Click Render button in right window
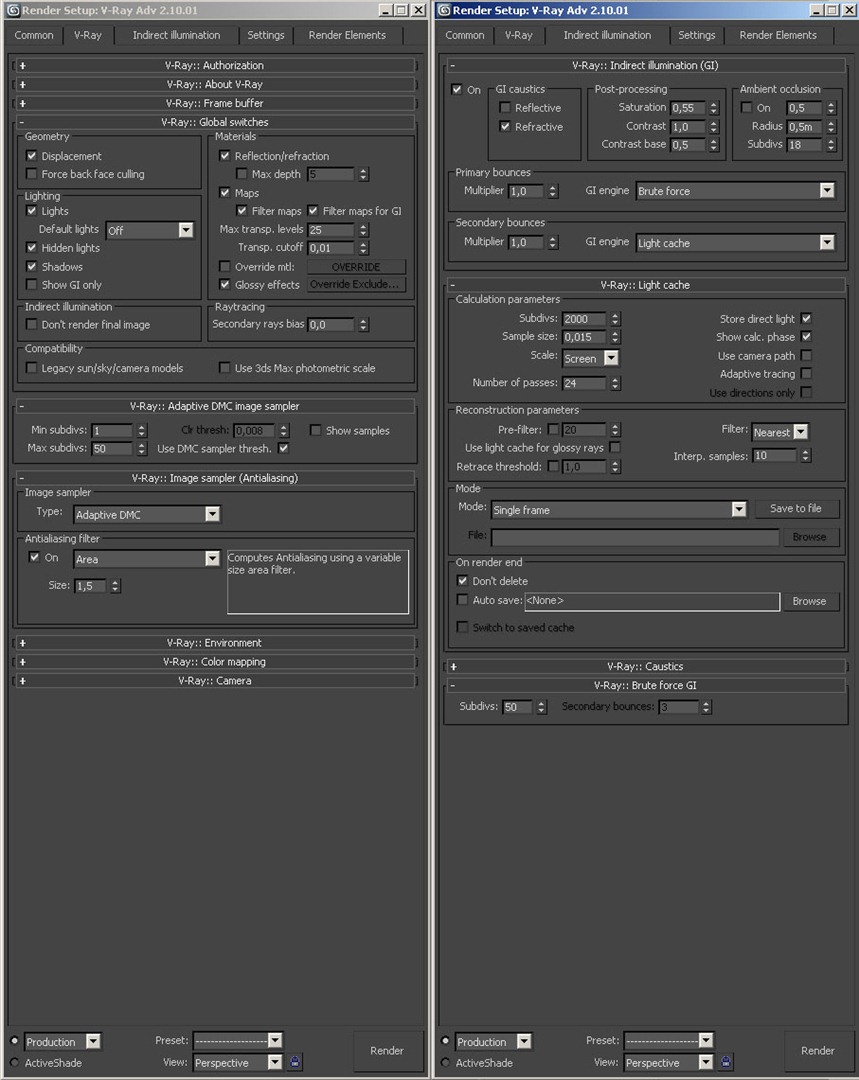This screenshot has width=859, height=1080. click(x=818, y=1050)
